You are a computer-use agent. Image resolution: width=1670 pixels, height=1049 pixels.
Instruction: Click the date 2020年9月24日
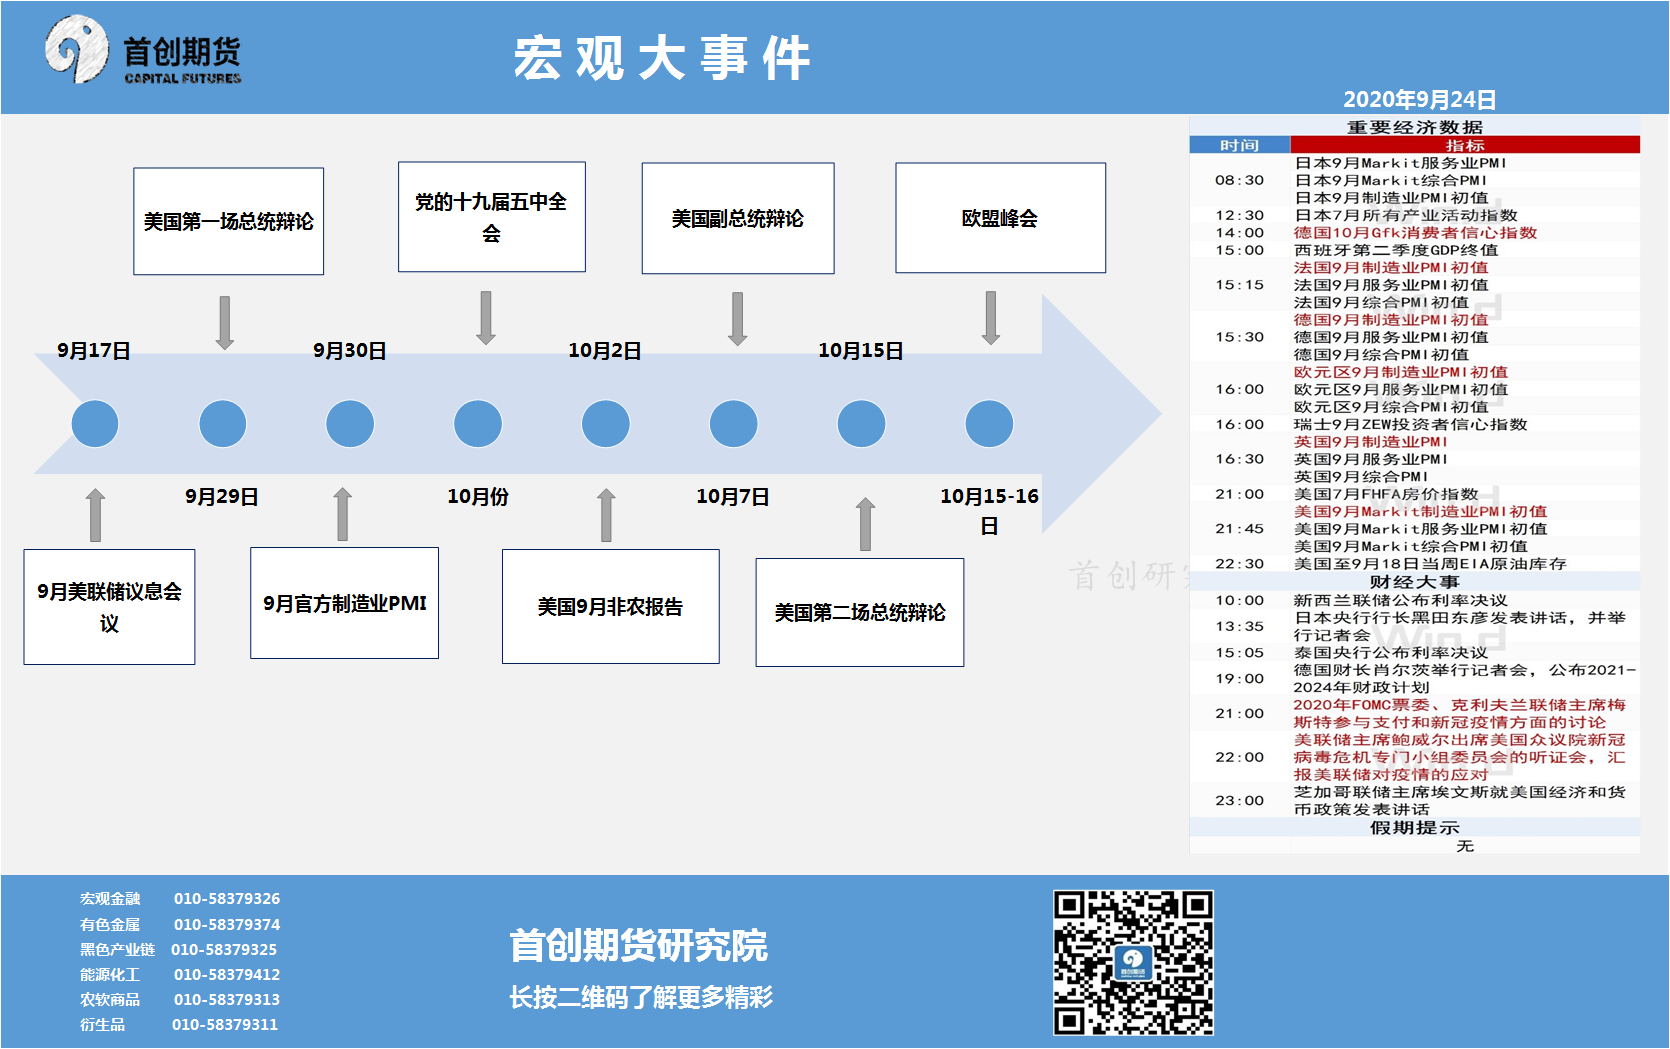point(1420,100)
